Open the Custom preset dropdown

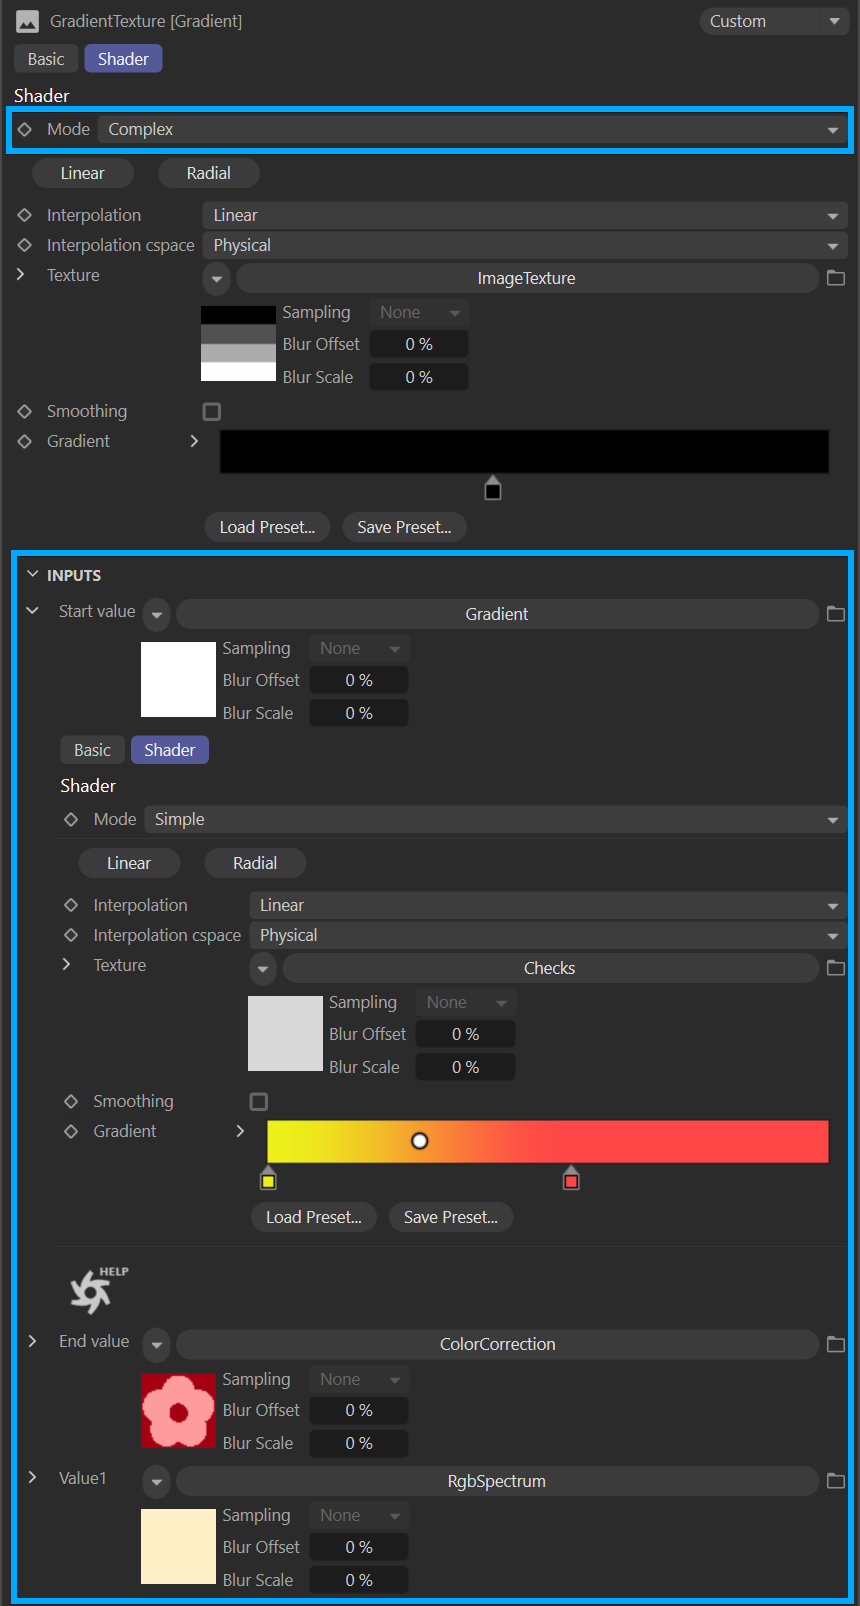tap(774, 21)
